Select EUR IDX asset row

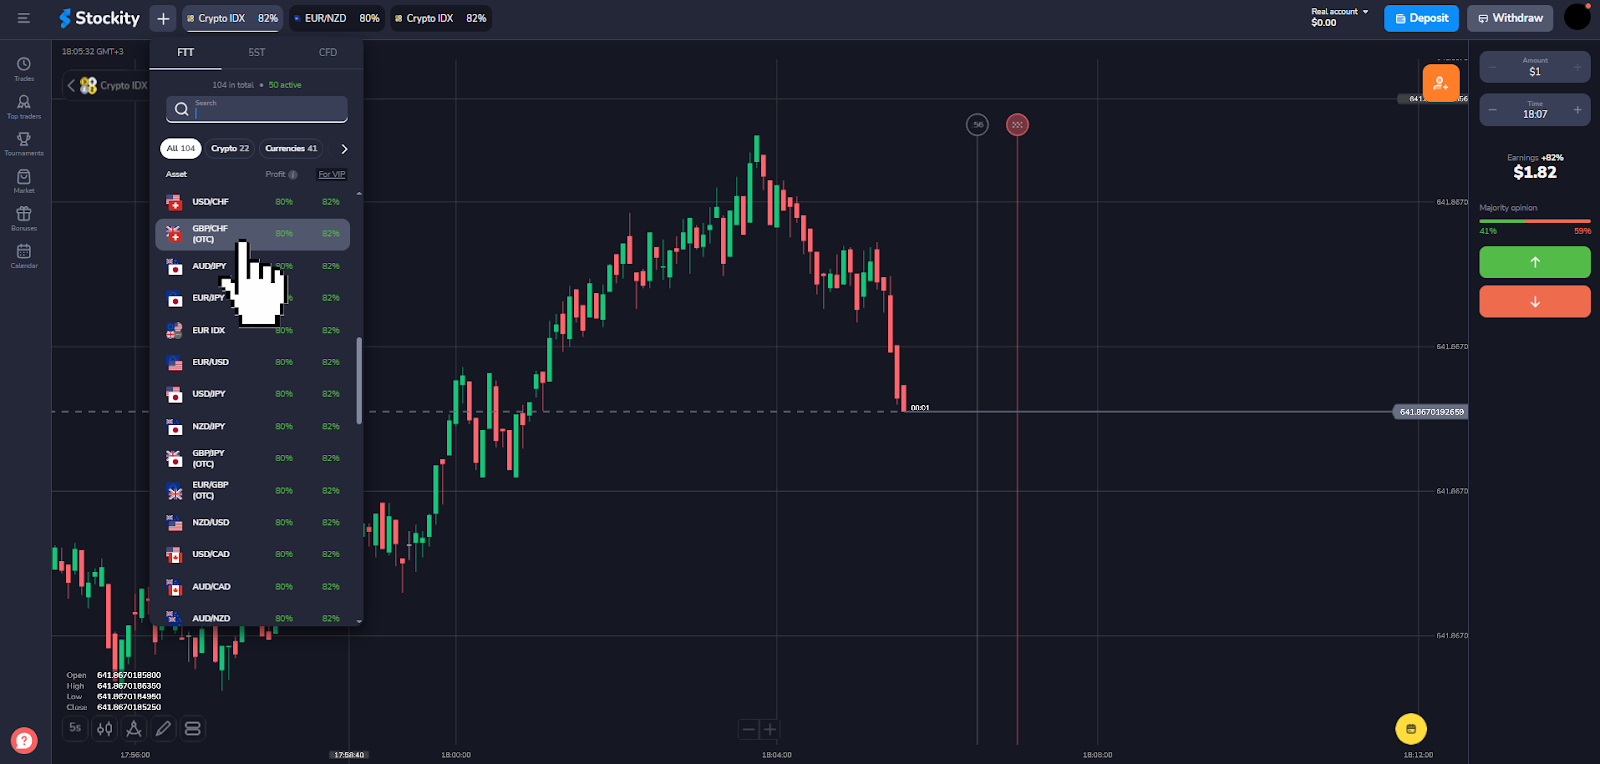(x=253, y=330)
